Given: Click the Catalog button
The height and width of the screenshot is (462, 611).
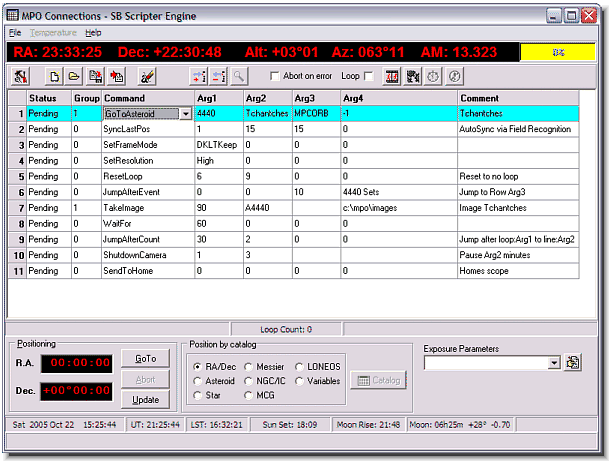Looking at the screenshot, I should tap(379, 380).
